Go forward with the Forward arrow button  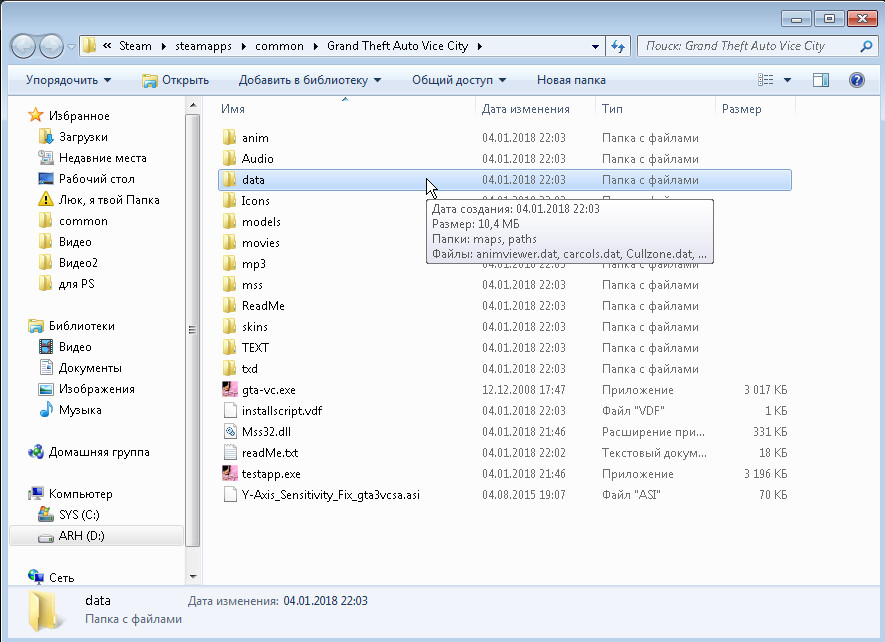[51, 46]
